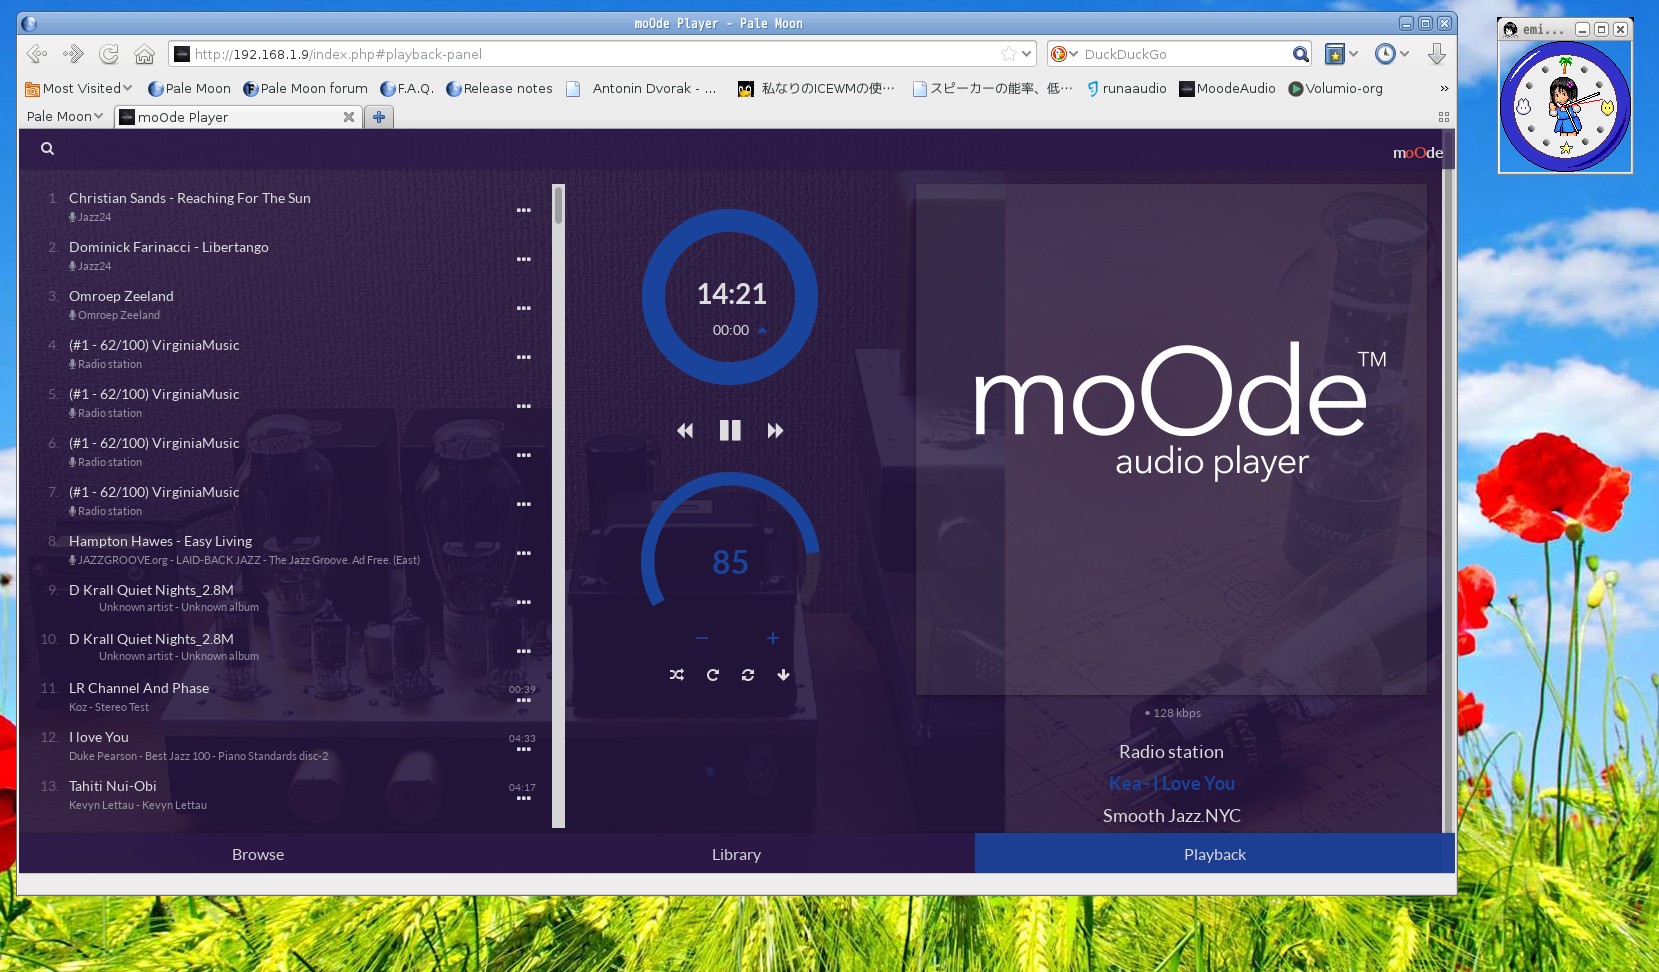Open the Most Visited bookmarks dropdown
Viewport: 1659px width, 972px height.
coord(79,88)
